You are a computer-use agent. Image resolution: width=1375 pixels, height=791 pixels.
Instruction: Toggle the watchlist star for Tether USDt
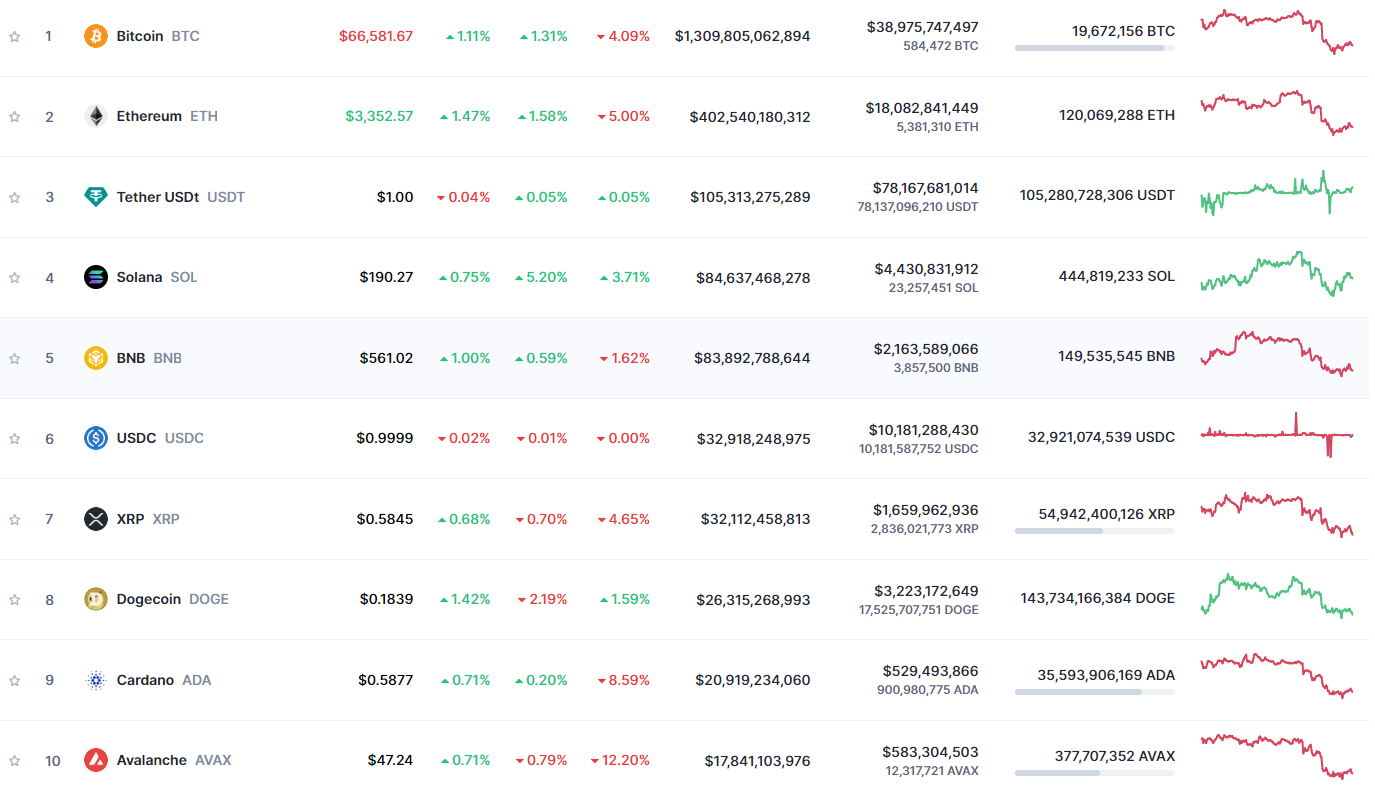[14, 197]
